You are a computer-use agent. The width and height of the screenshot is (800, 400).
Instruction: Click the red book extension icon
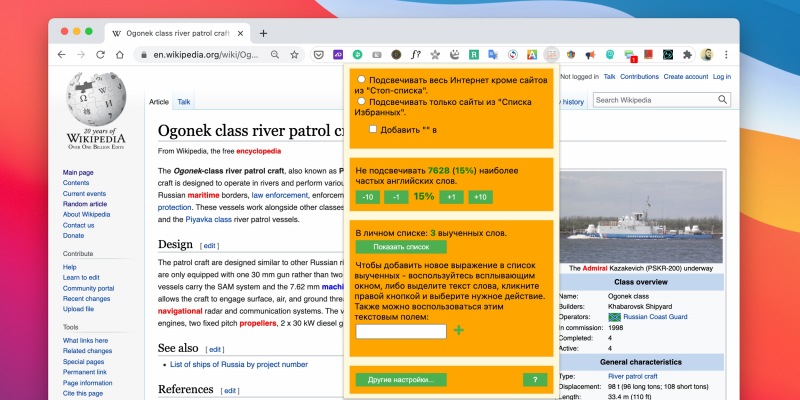pyautogui.click(x=648, y=55)
